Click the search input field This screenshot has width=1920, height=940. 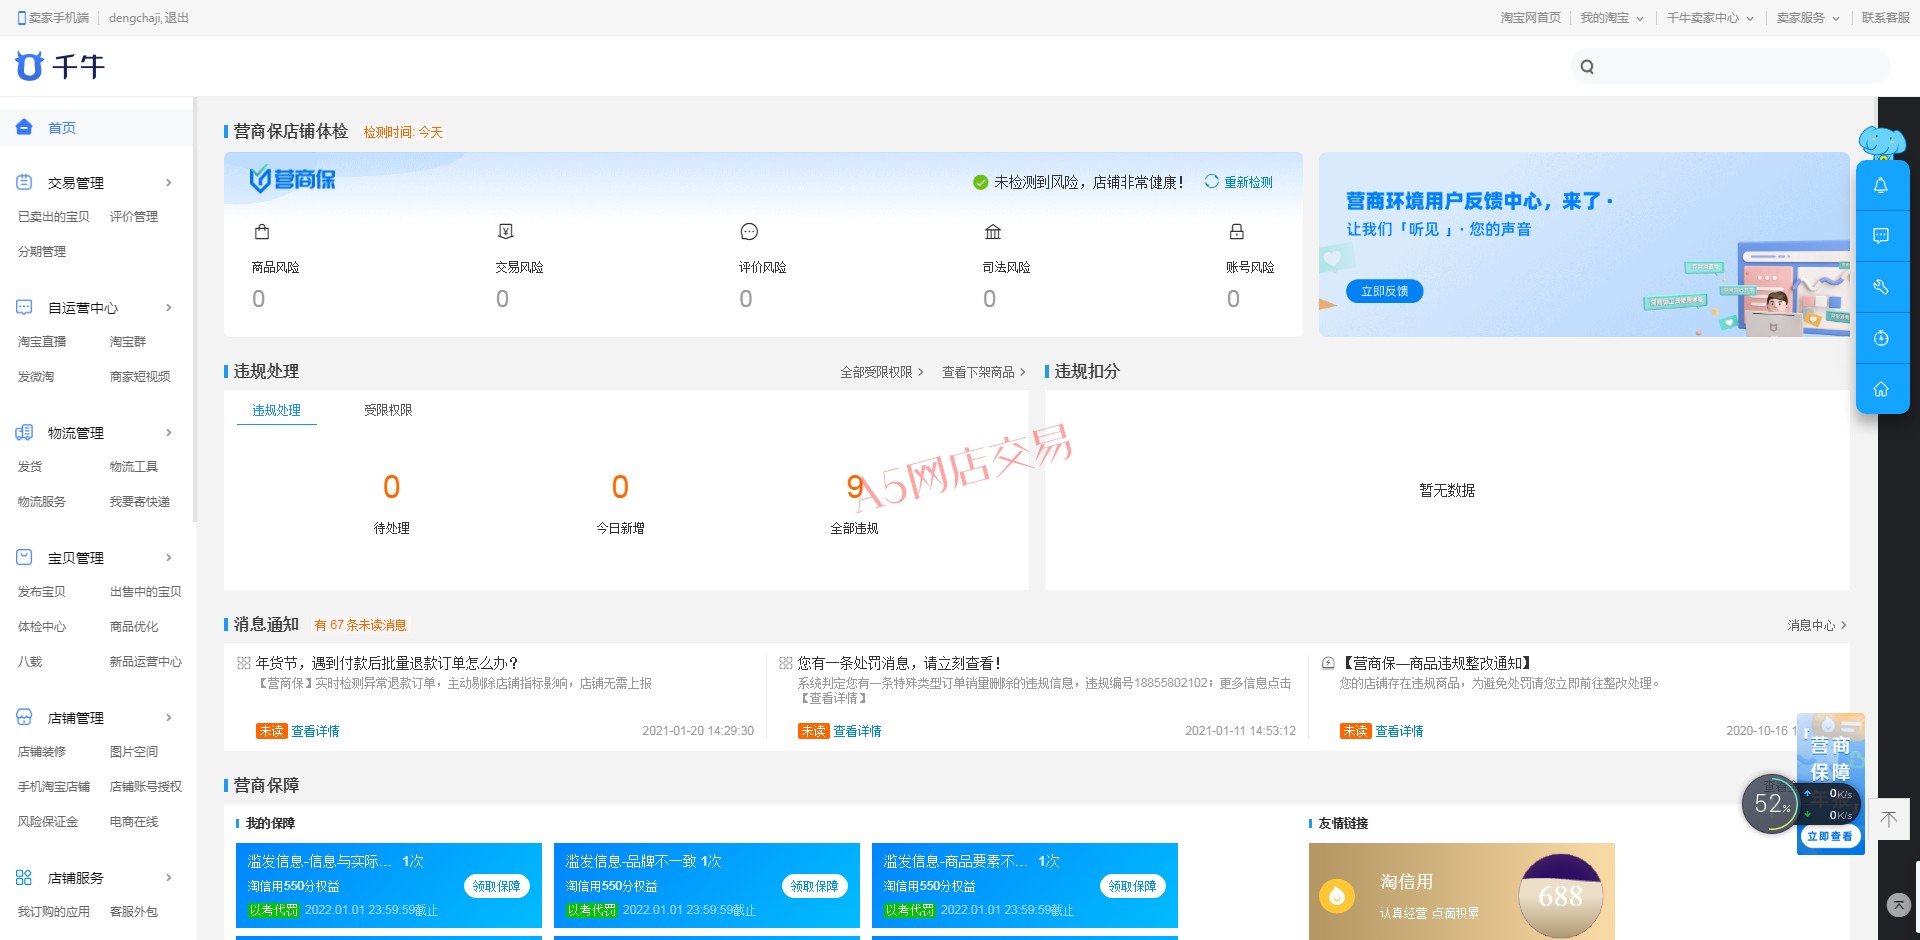click(x=1730, y=67)
